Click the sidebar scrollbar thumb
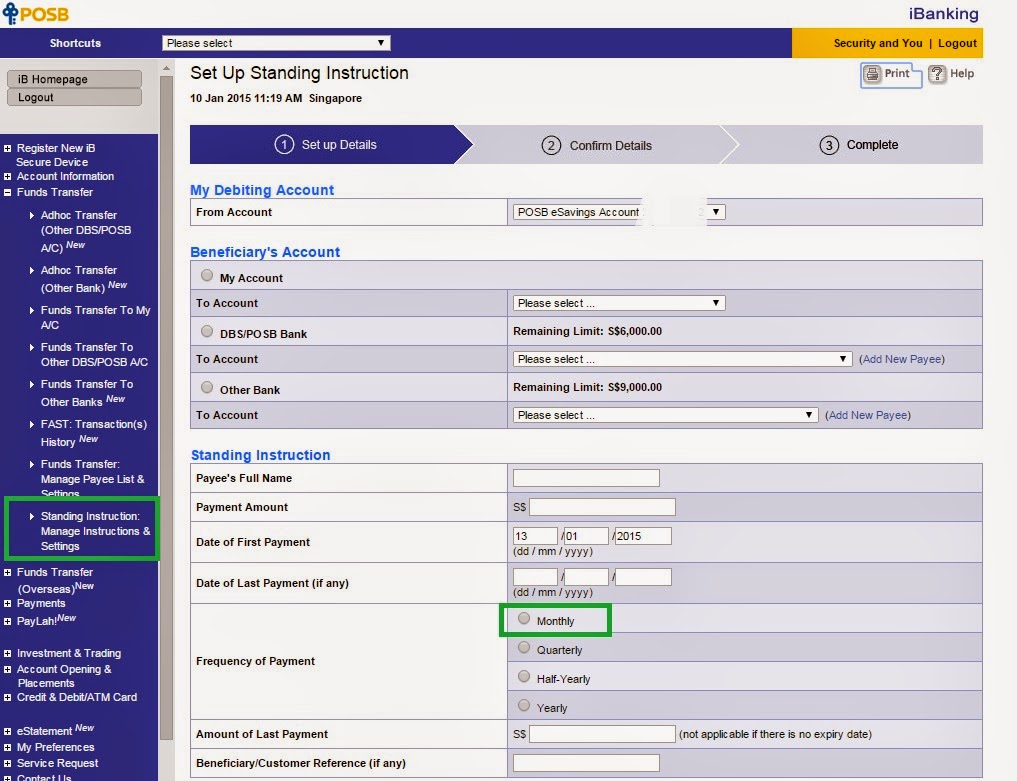The image size is (1017, 781). tap(166, 407)
